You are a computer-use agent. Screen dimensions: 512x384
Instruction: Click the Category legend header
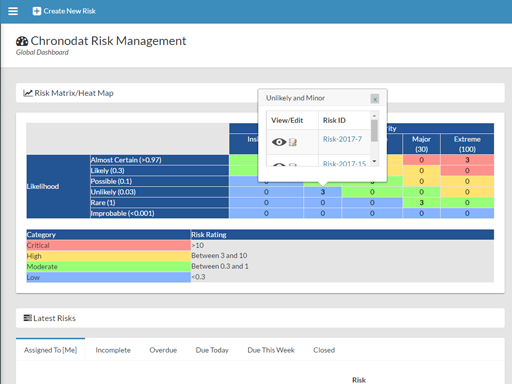point(109,235)
